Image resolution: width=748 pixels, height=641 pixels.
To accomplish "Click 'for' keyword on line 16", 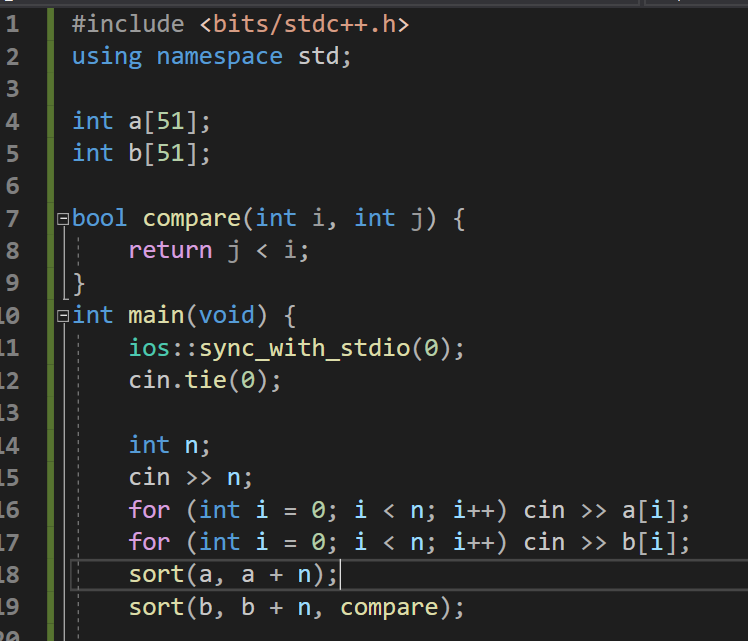I will click(x=149, y=510).
